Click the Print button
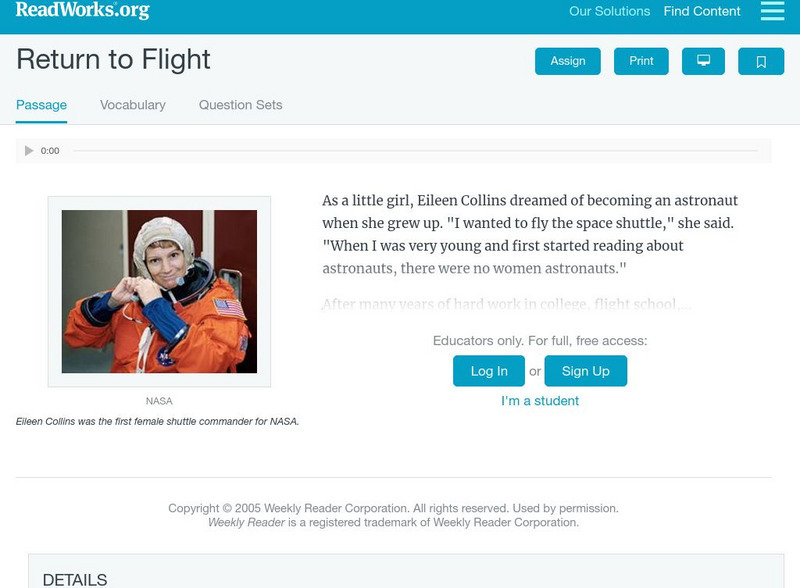 (640, 60)
